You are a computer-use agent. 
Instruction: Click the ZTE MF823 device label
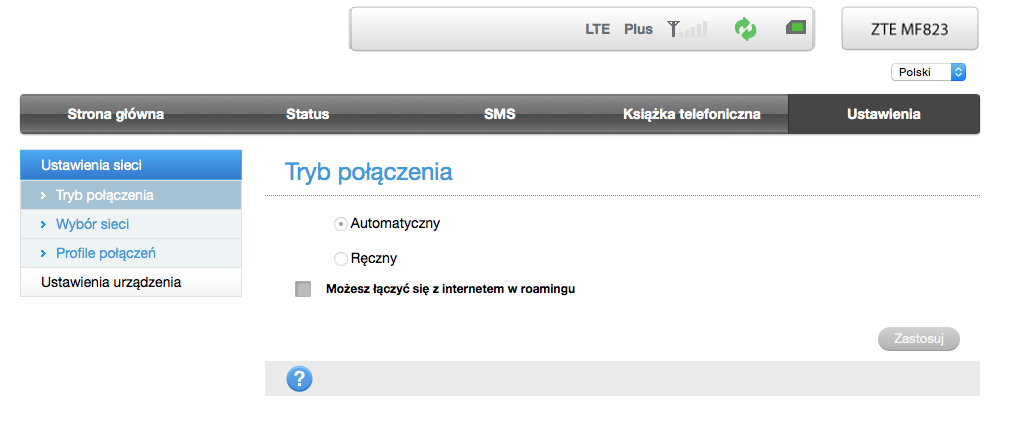click(x=909, y=28)
